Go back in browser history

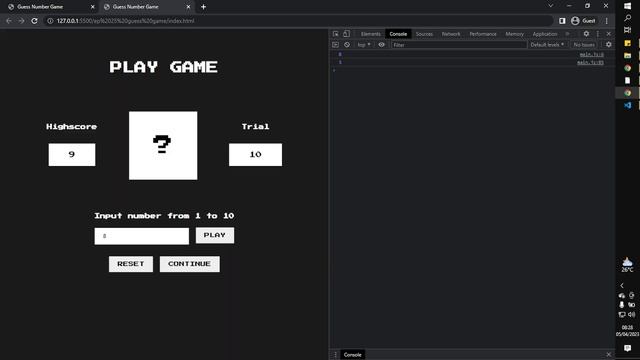[x=9, y=21]
